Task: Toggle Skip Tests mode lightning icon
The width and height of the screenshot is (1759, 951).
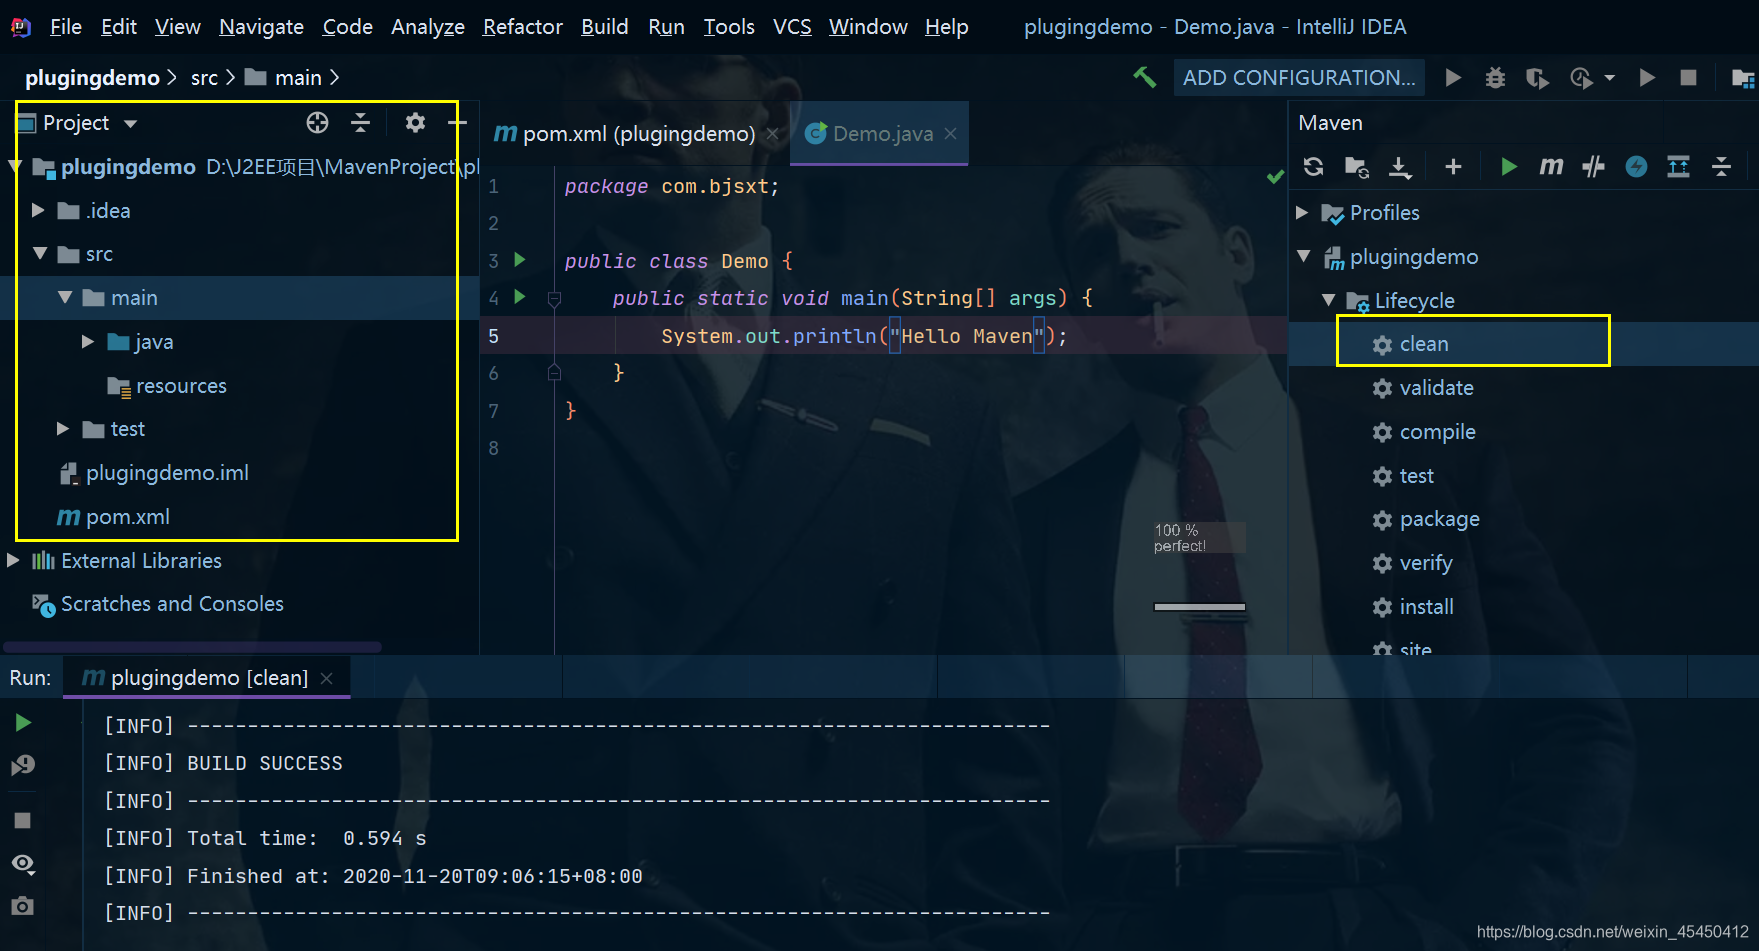Action: click(1636, 166)
